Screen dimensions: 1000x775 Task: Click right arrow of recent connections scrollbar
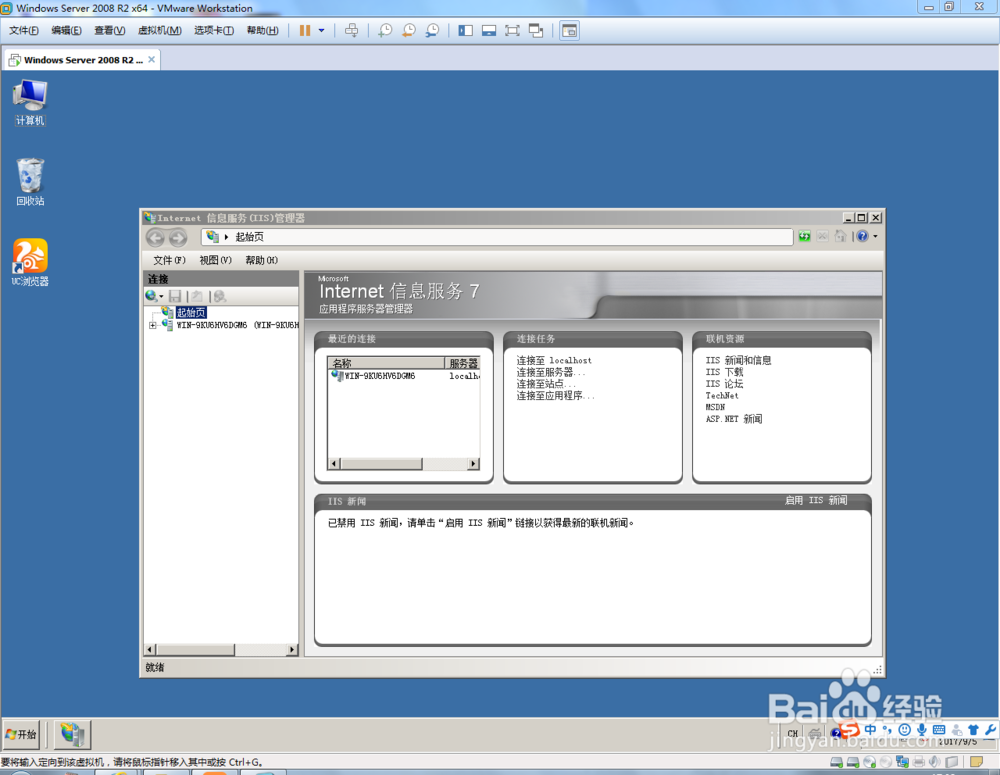[473, 464]
